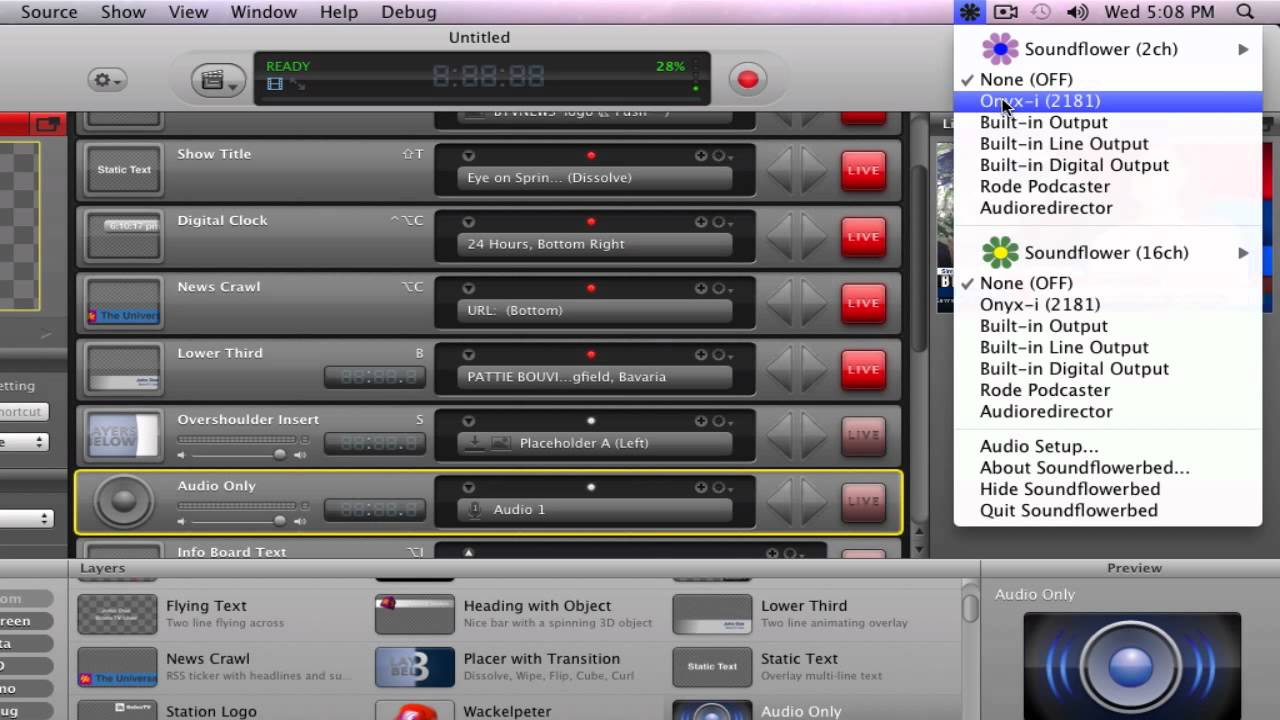Viewport: 1280px width, 720px height.
Task: Start recording with the red record button
Action: point(748,79)
